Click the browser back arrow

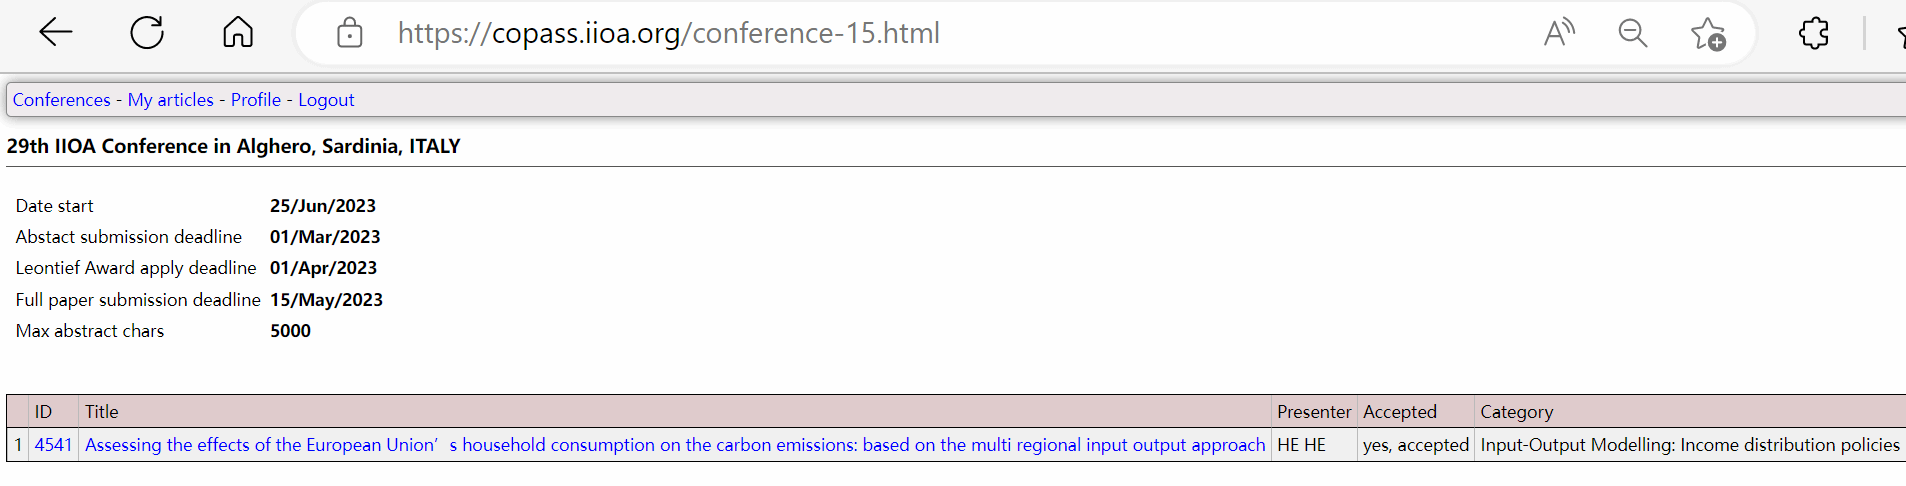click(56, 33)
